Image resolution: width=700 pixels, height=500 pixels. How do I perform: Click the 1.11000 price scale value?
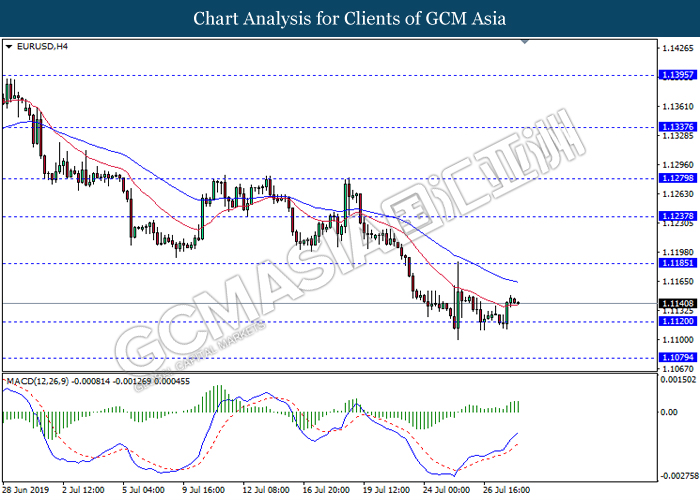(678, 340)
